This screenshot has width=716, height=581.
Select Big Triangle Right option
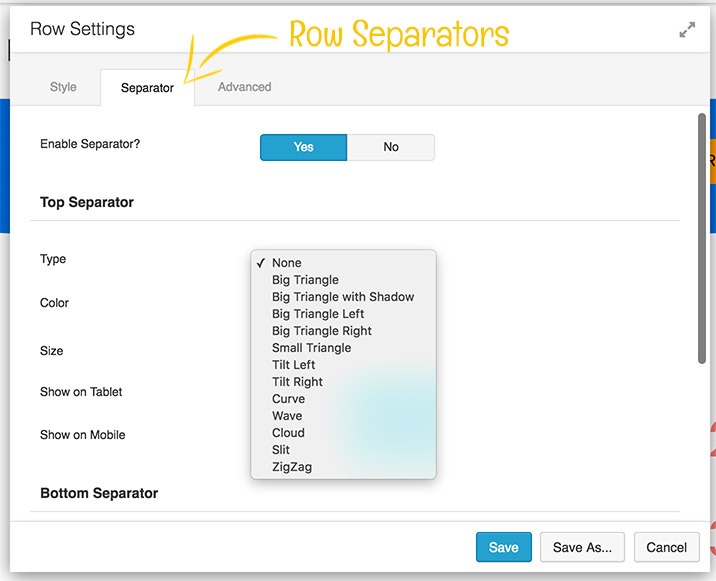click(x=321, y=331)
